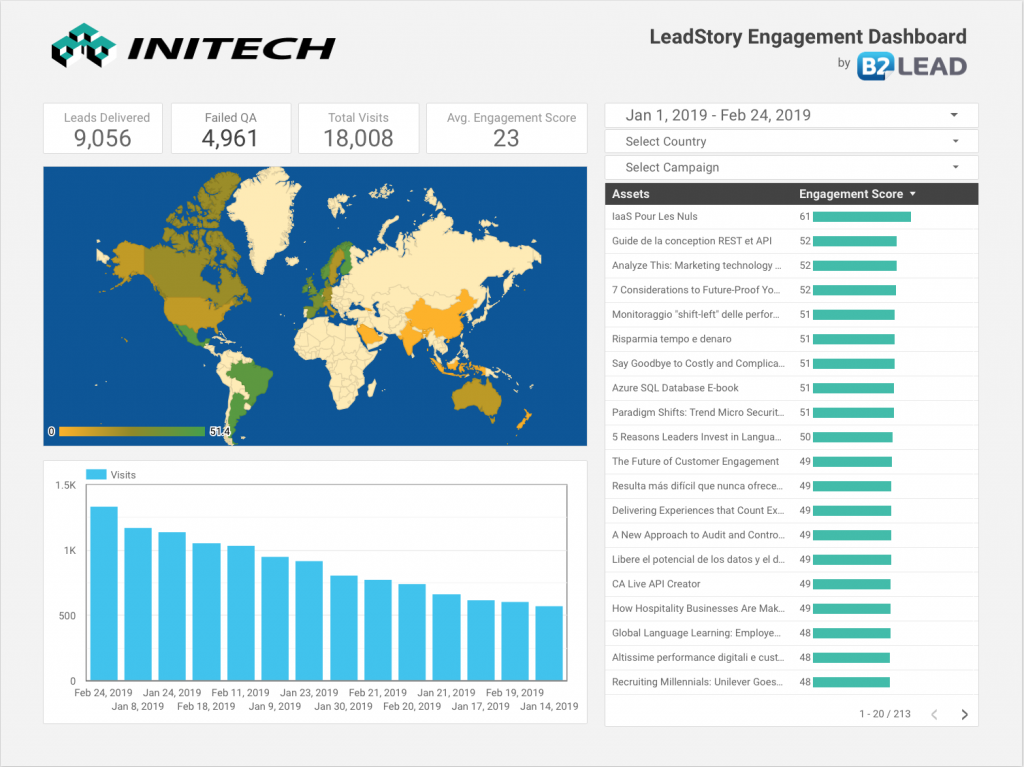Select 'Monitoraggio "shift-left"' asset row

pos(792,315)
